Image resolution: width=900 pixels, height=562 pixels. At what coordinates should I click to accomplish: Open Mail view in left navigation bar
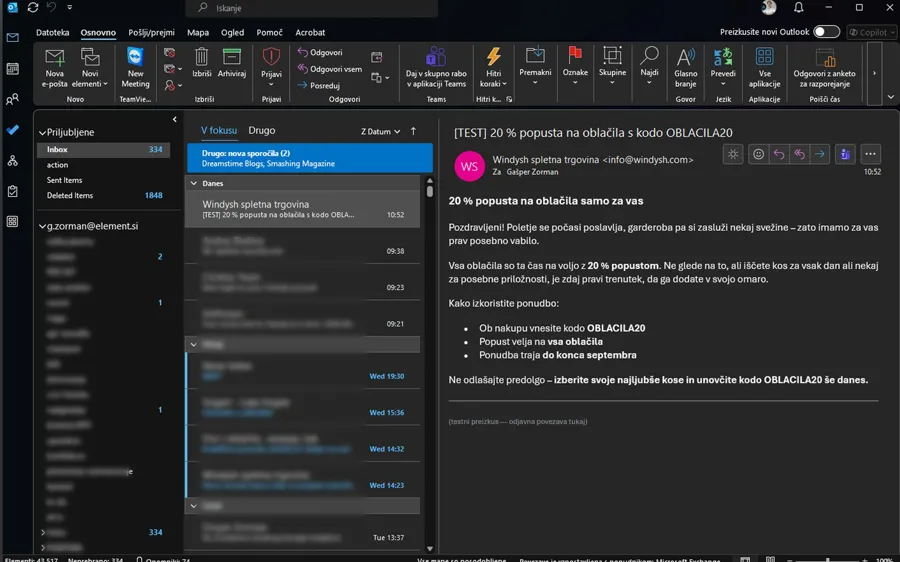12,38
